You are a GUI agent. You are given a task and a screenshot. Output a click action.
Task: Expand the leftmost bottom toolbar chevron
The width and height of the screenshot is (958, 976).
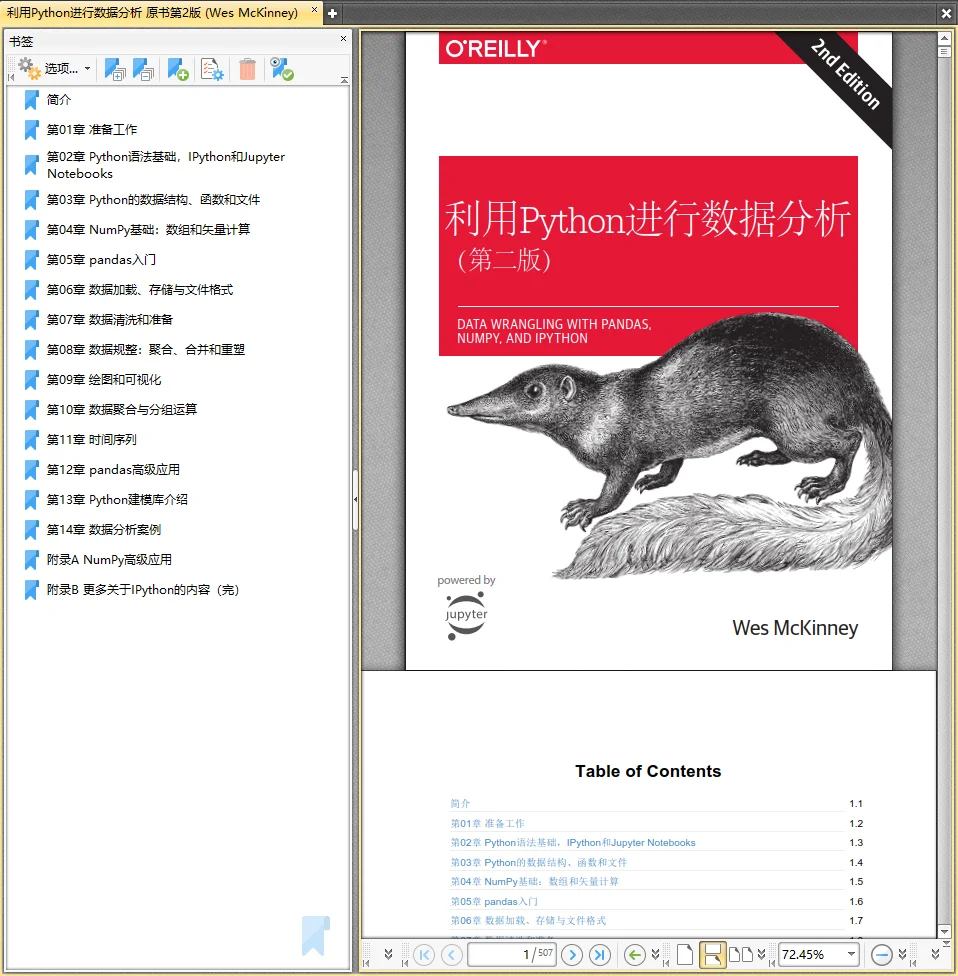(x=388, y=954)
